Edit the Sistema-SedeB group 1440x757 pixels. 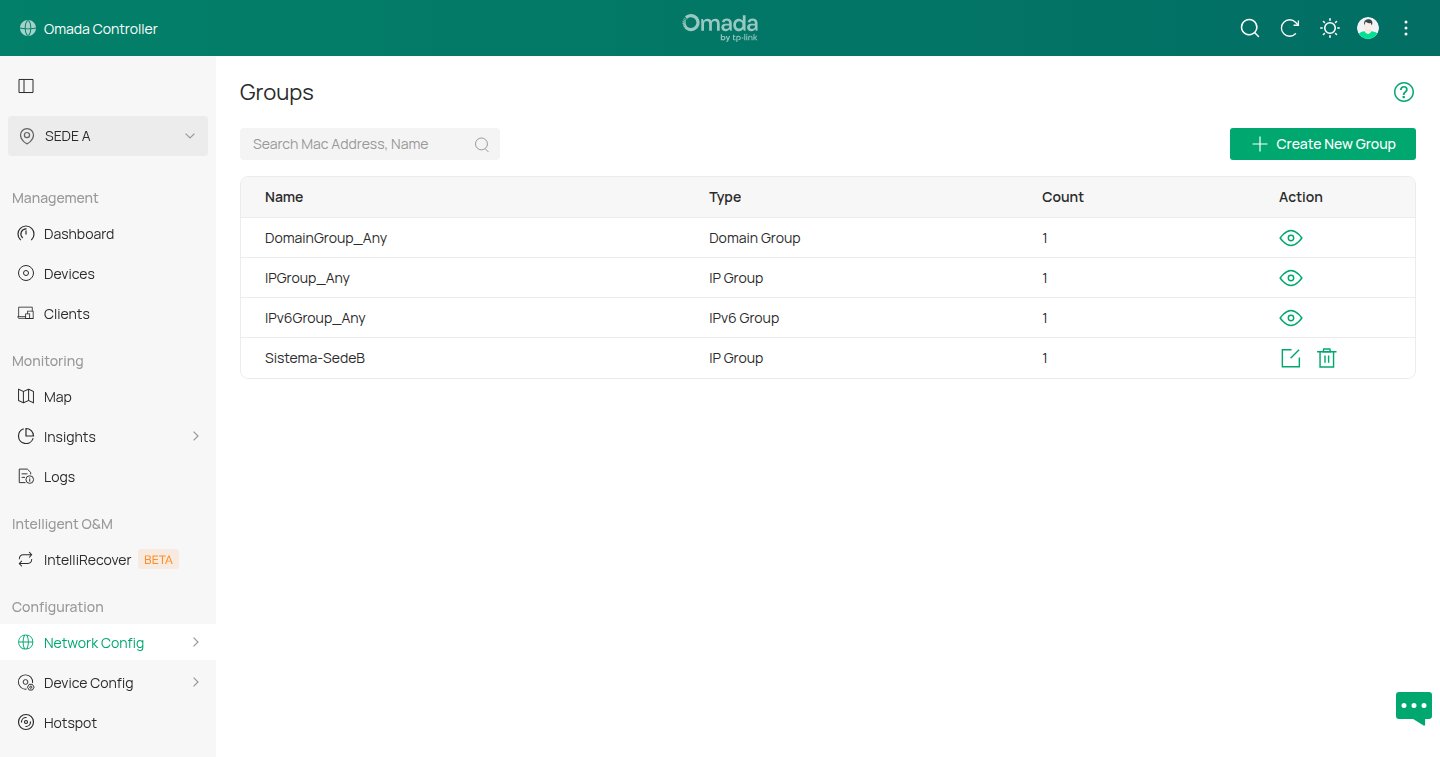(x=1291, y=358)
